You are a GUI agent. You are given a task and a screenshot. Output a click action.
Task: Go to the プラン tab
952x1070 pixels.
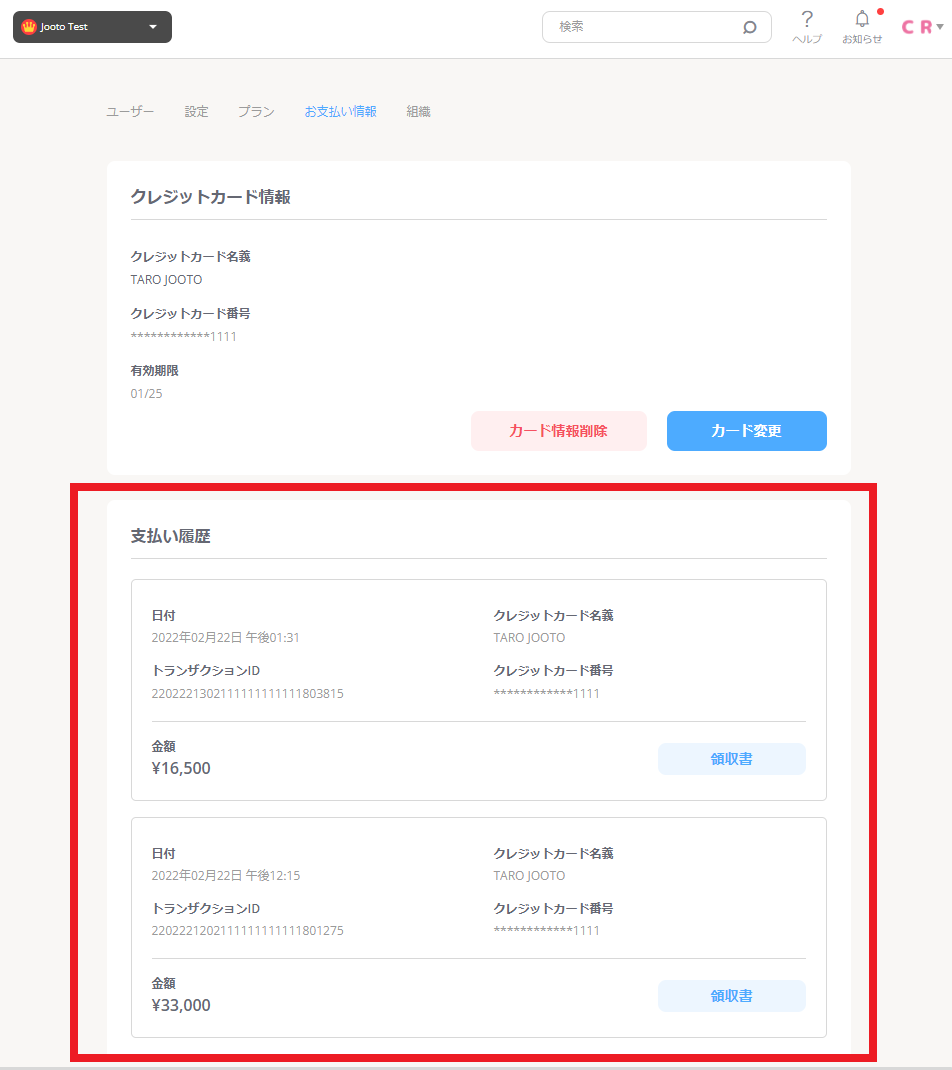coord(256,112)
